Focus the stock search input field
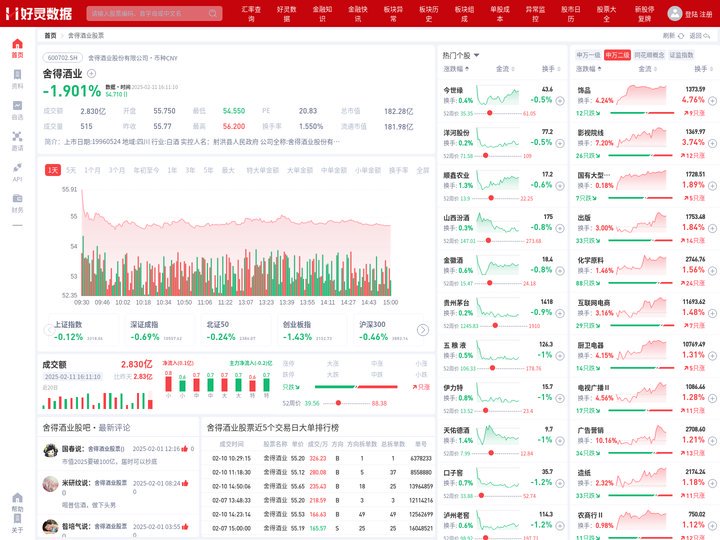This screenshot has height=540, width=720. pos(154,13)
